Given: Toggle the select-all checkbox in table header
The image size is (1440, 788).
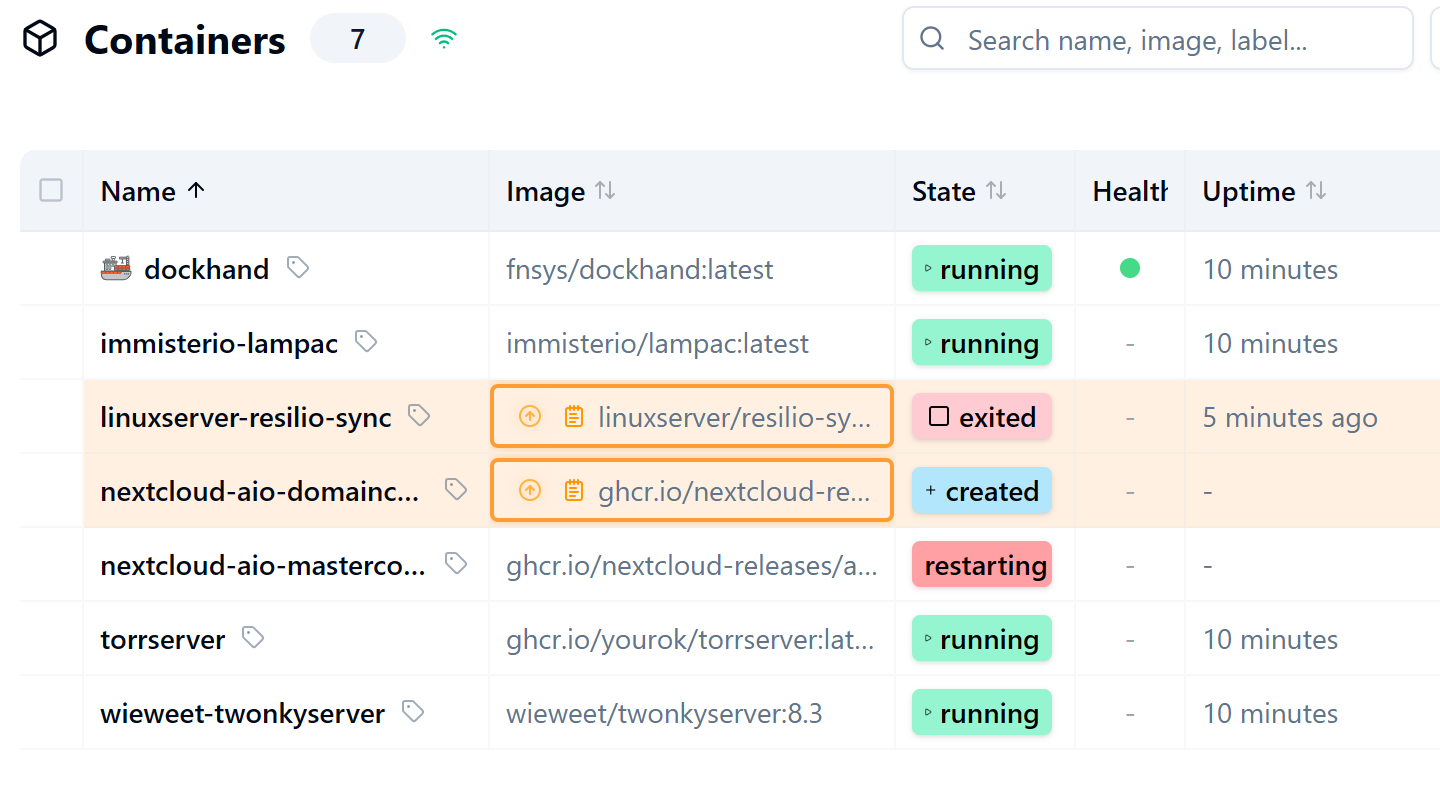Looking at the screenshot, I should [51, 190].
